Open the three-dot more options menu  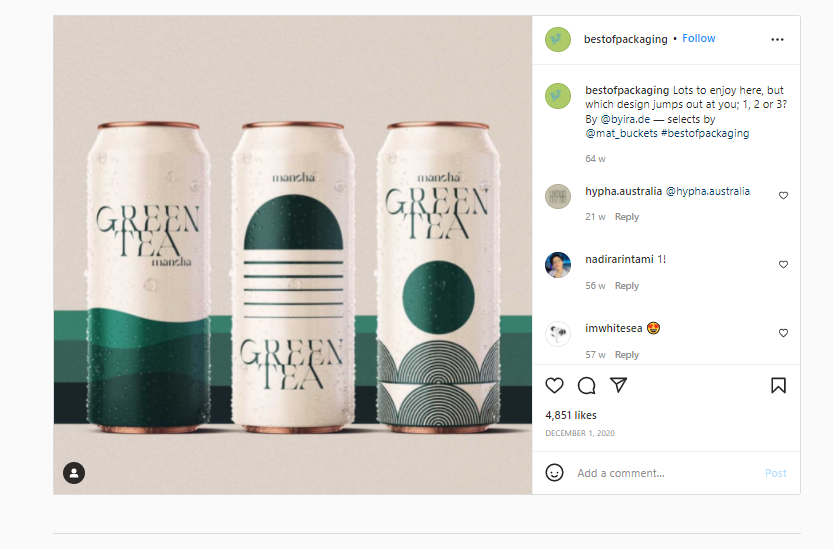tap(778, 39)
